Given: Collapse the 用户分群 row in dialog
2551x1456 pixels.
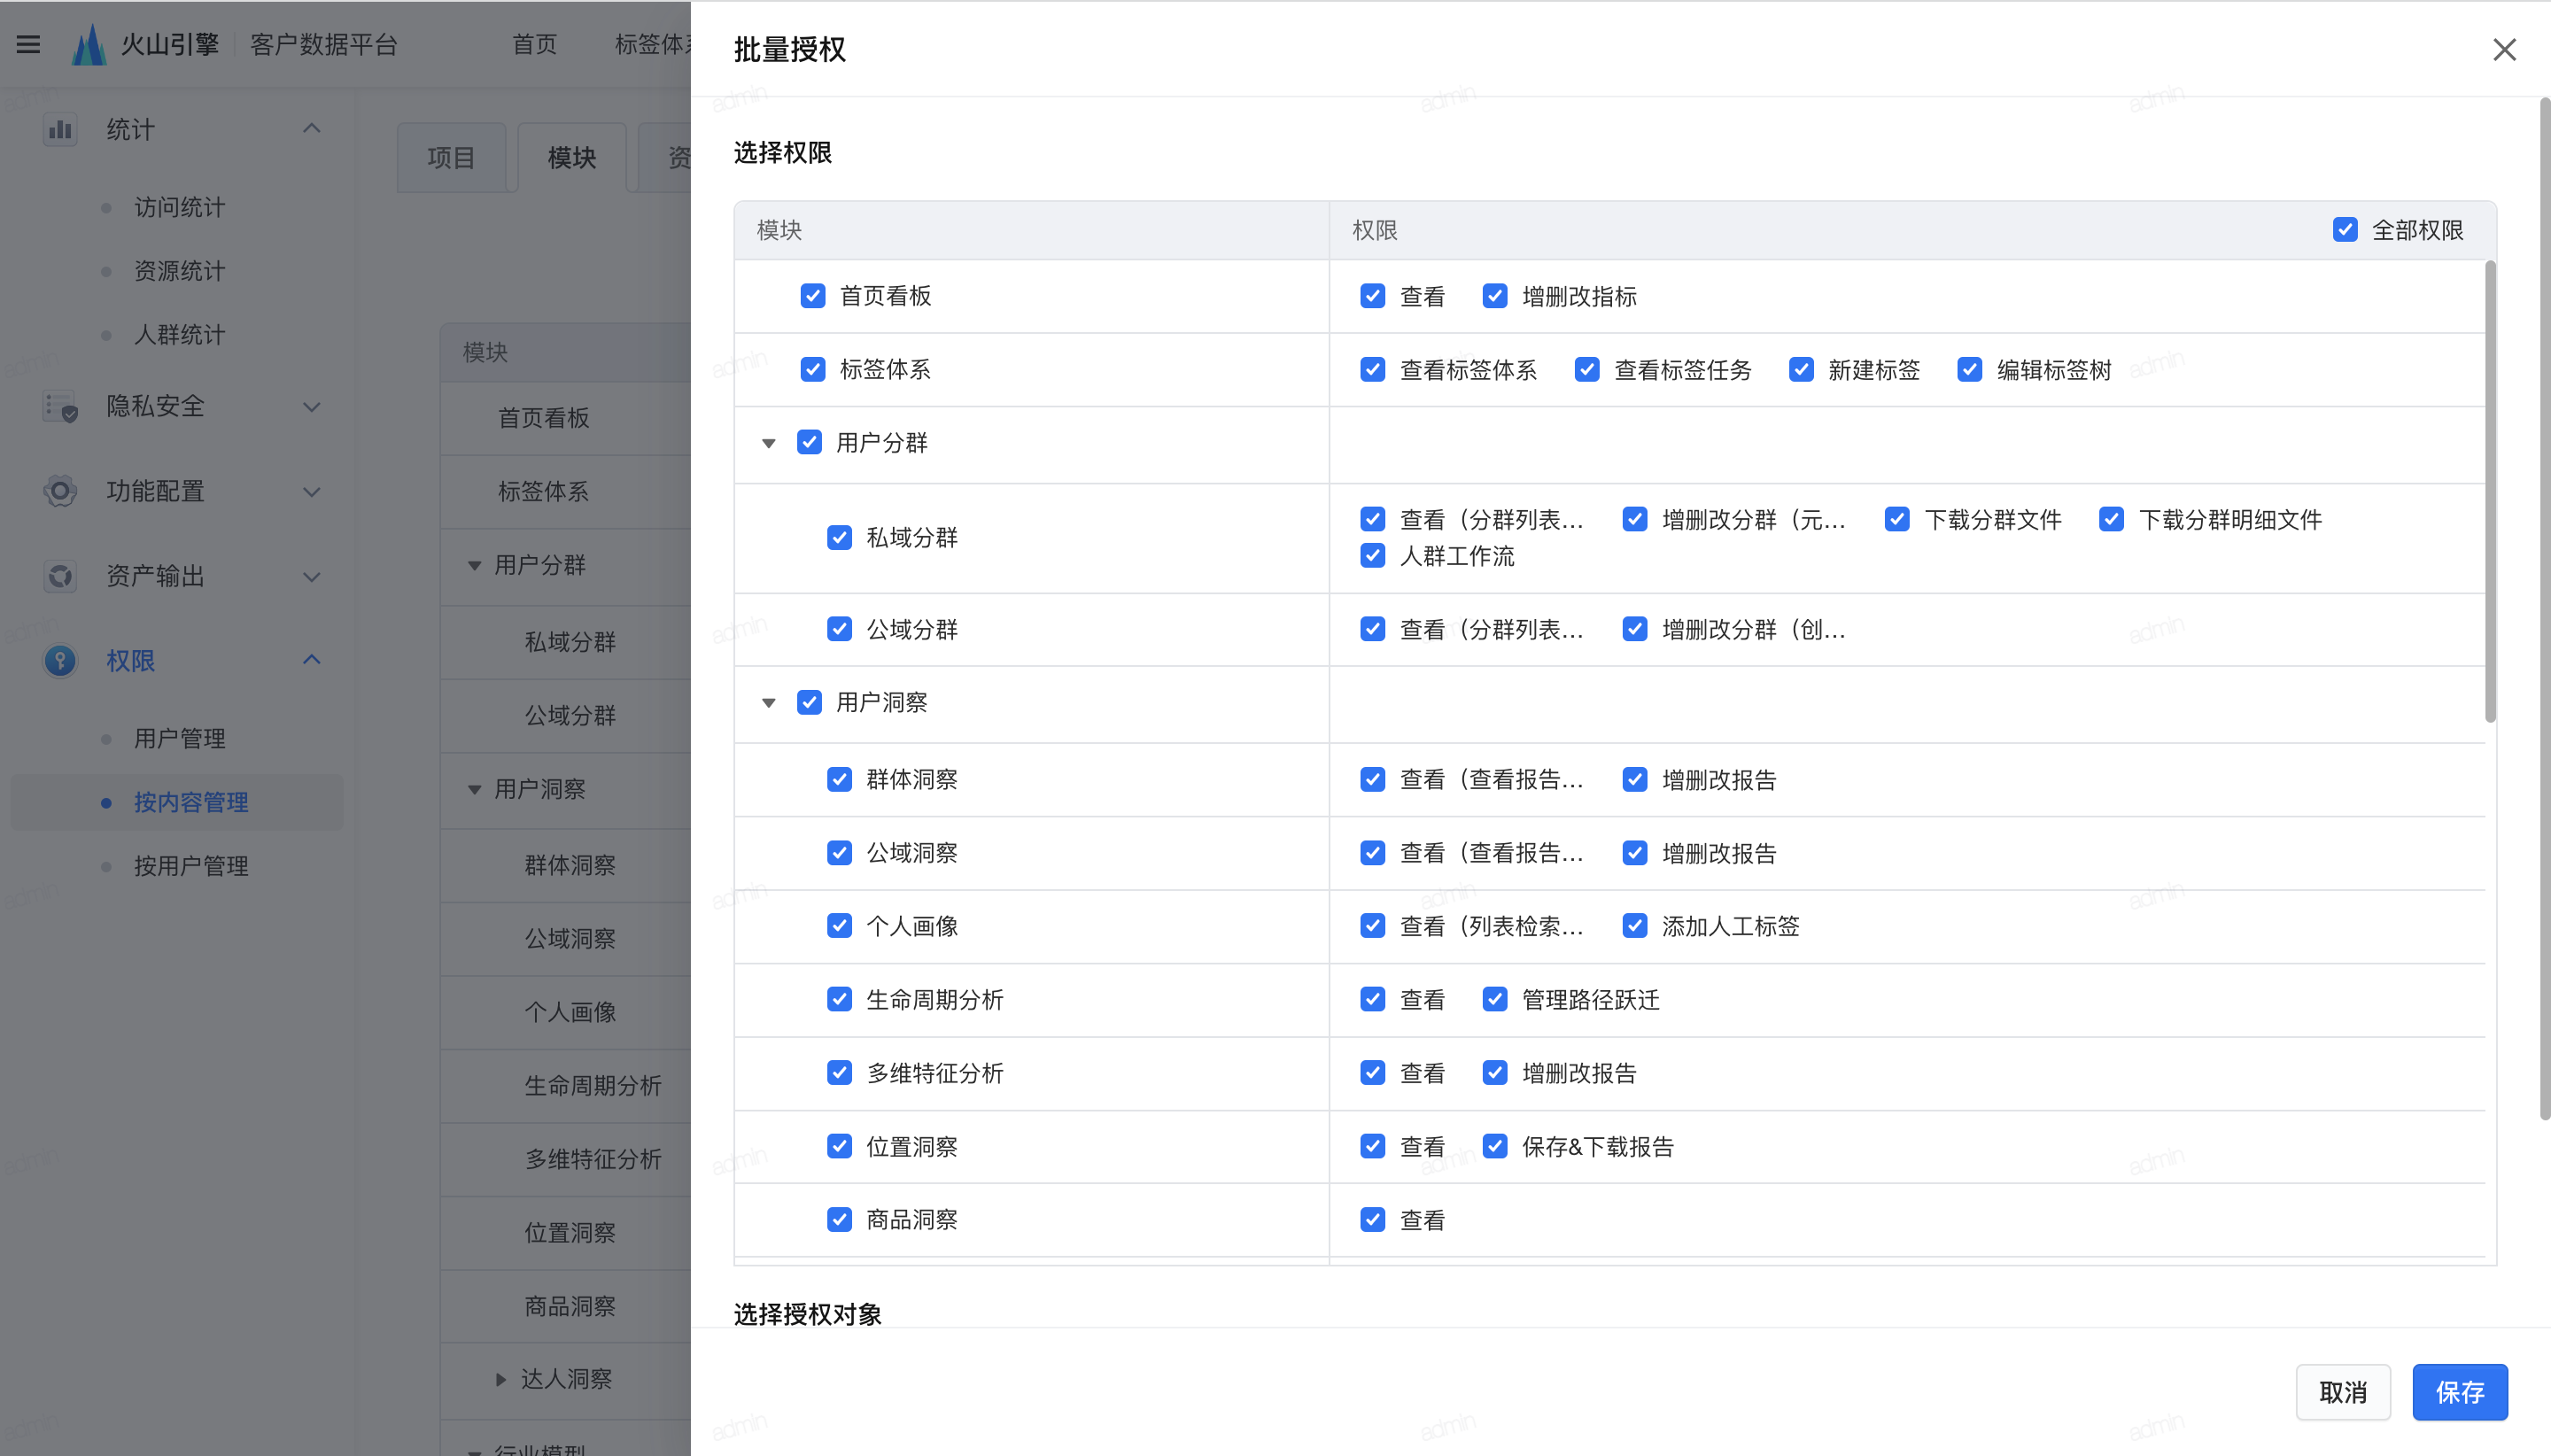Looking at the screenshot, I should coord(769,443).
